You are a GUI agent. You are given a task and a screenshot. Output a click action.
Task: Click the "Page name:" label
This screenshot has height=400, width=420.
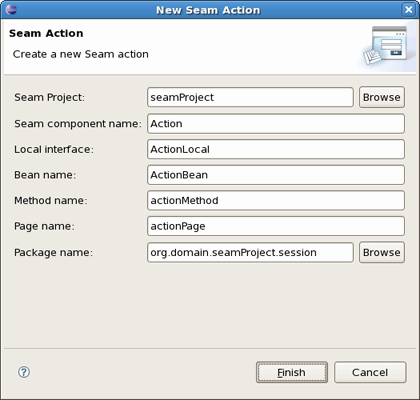[x=44, y=226]
